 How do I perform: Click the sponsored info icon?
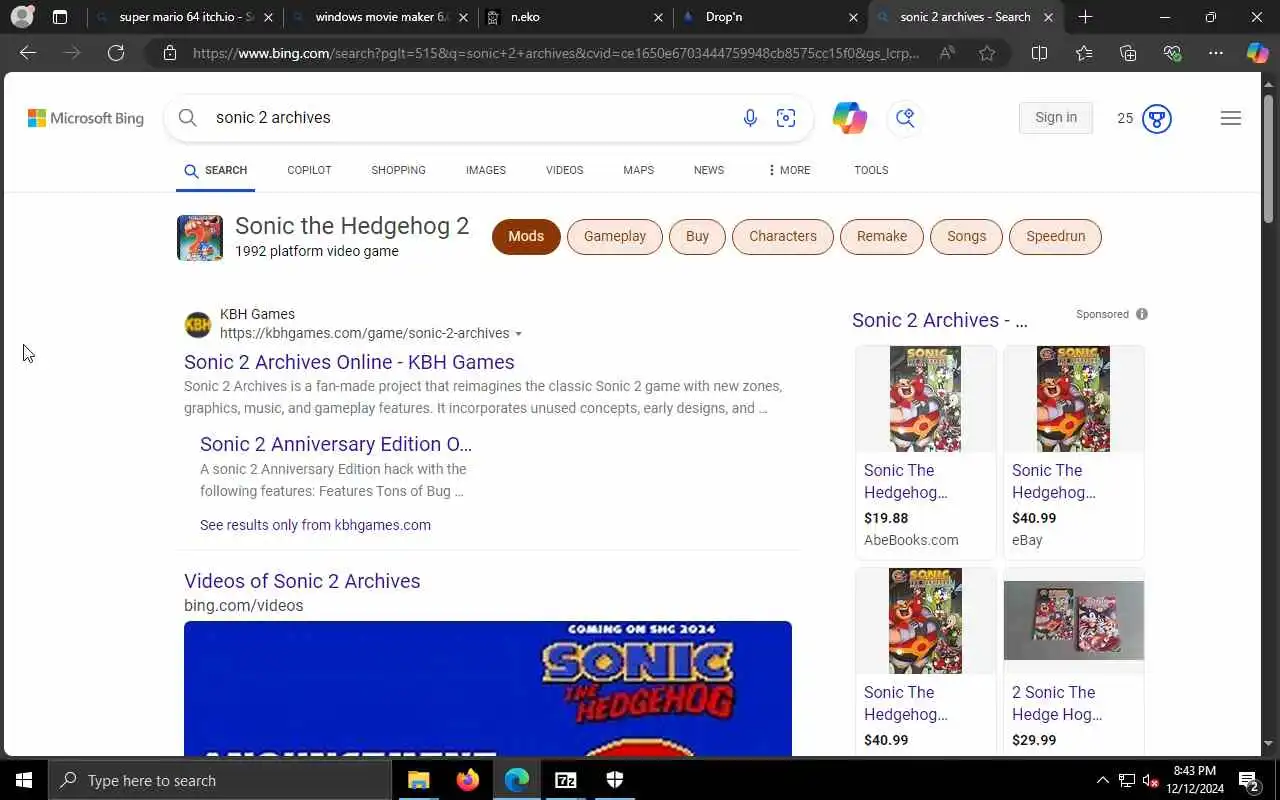(1141, 314)
